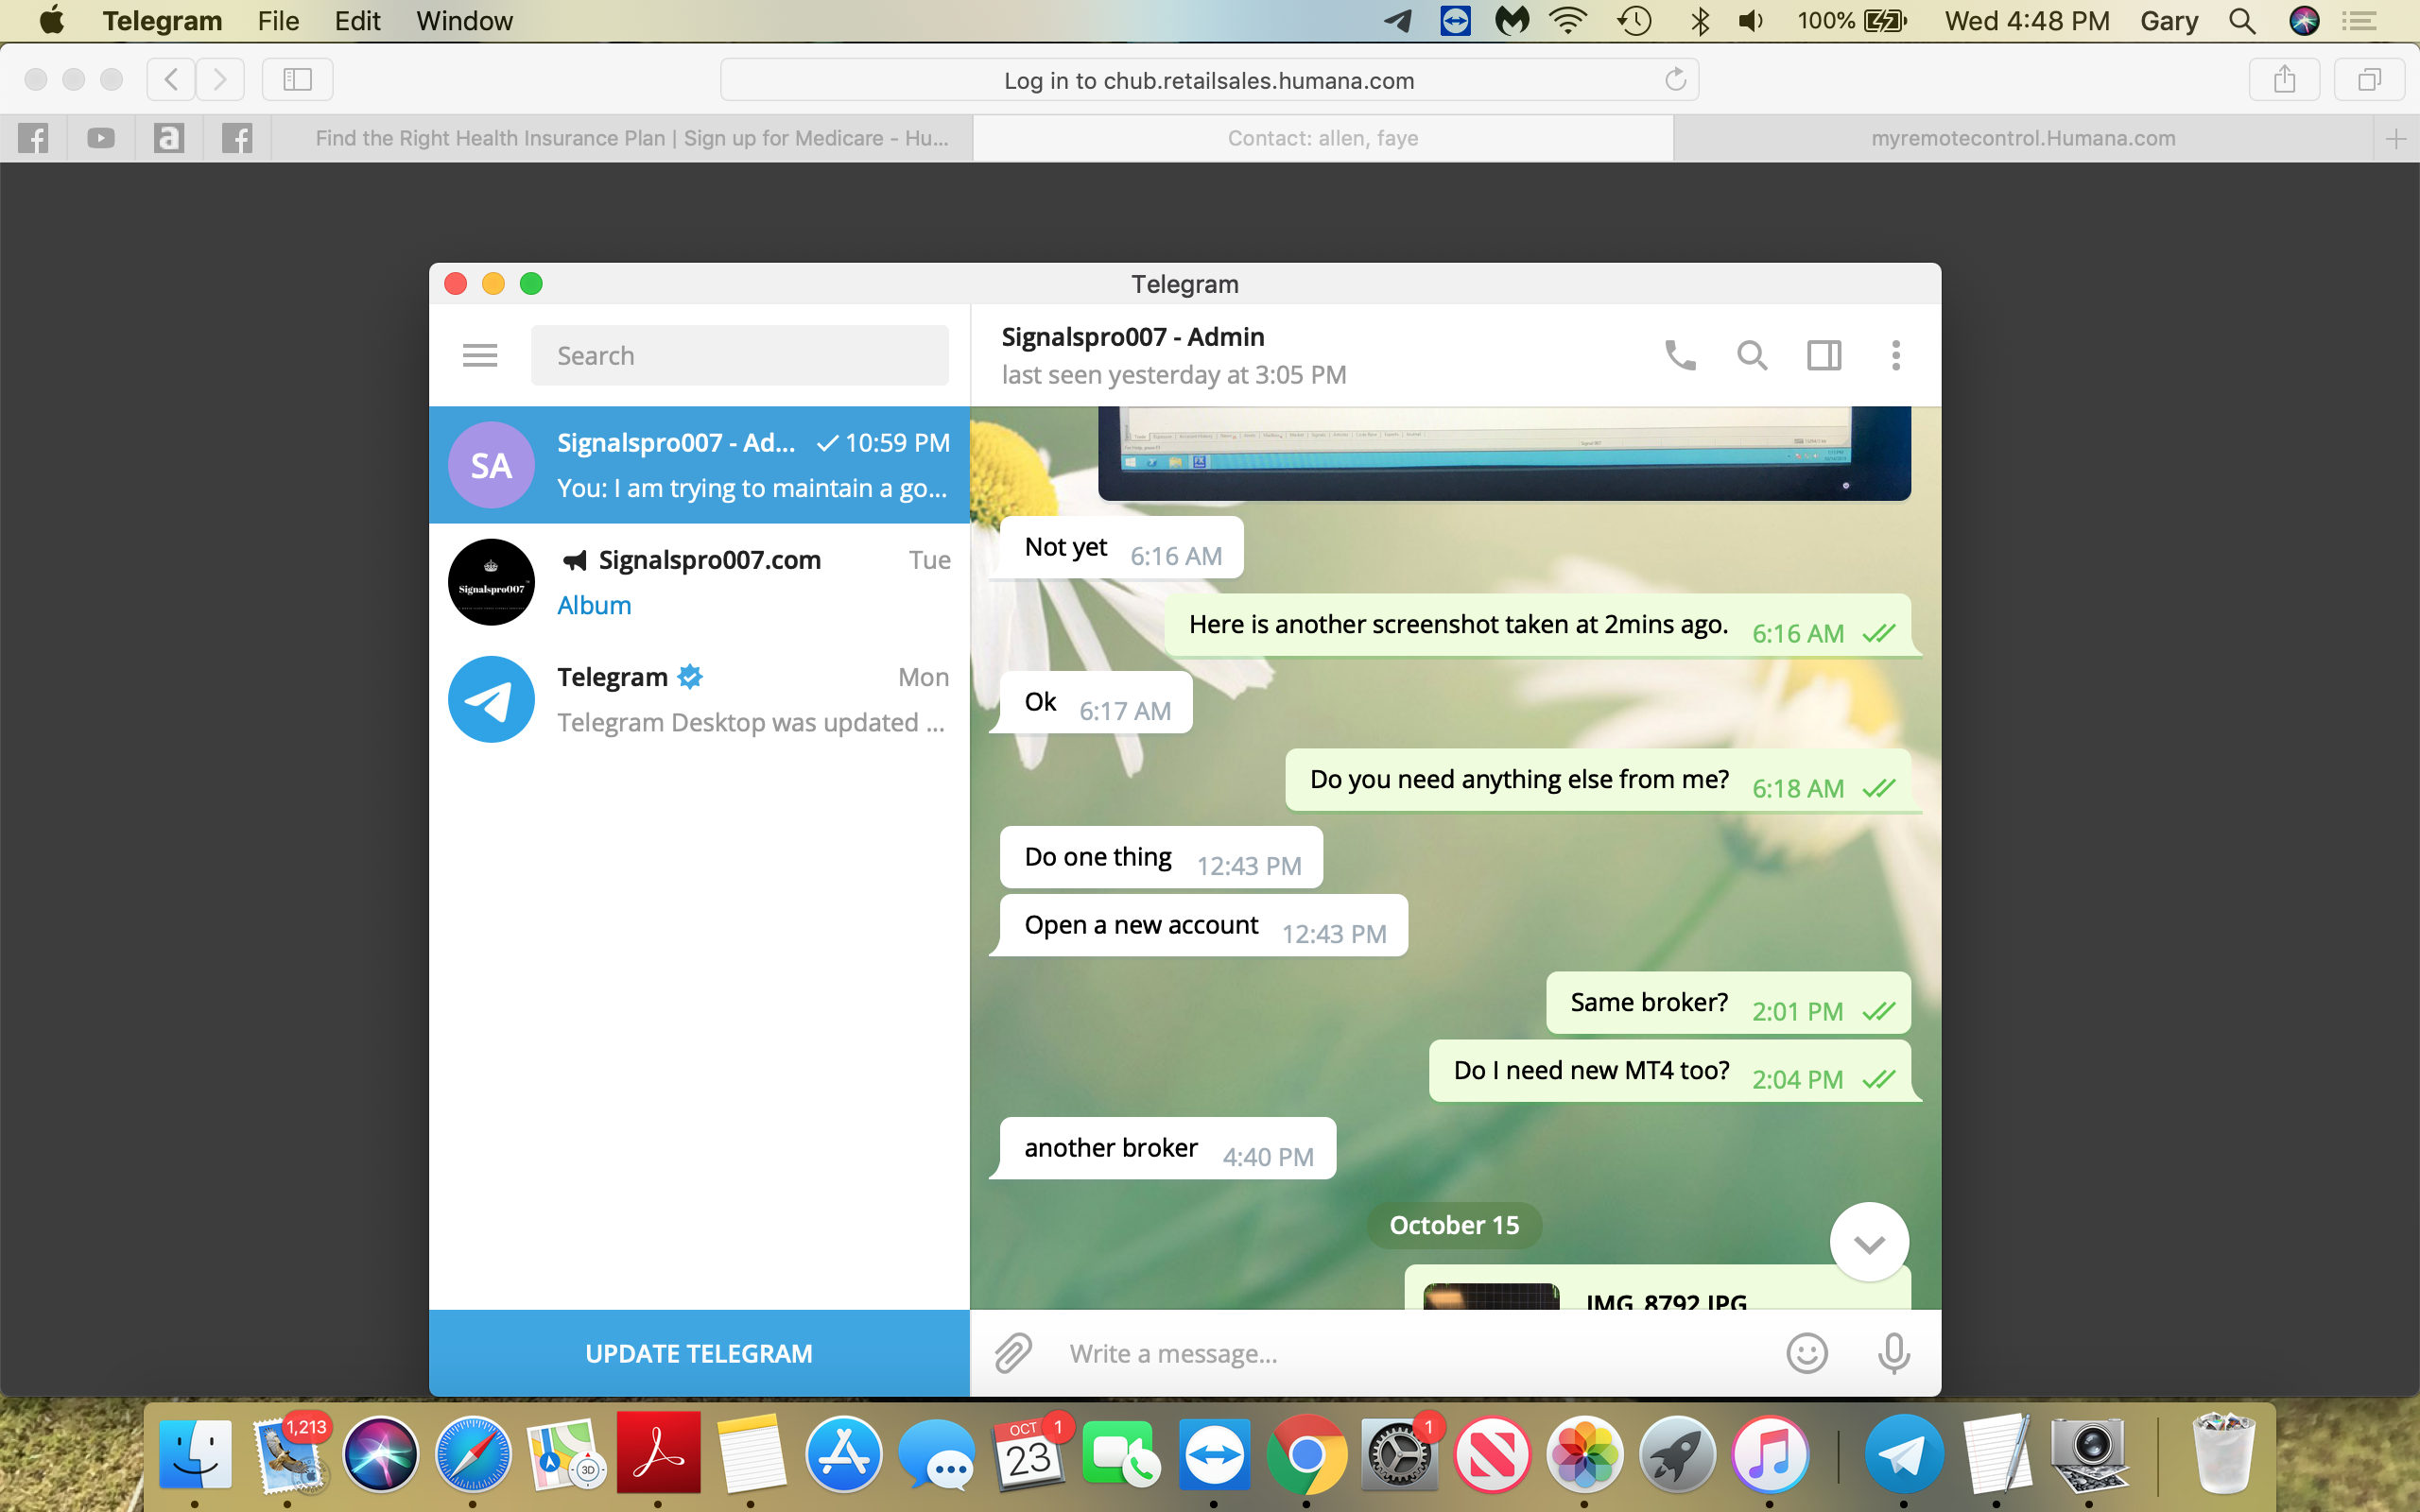
Task: Open the File menu
Action: click(x=278, y=21)
